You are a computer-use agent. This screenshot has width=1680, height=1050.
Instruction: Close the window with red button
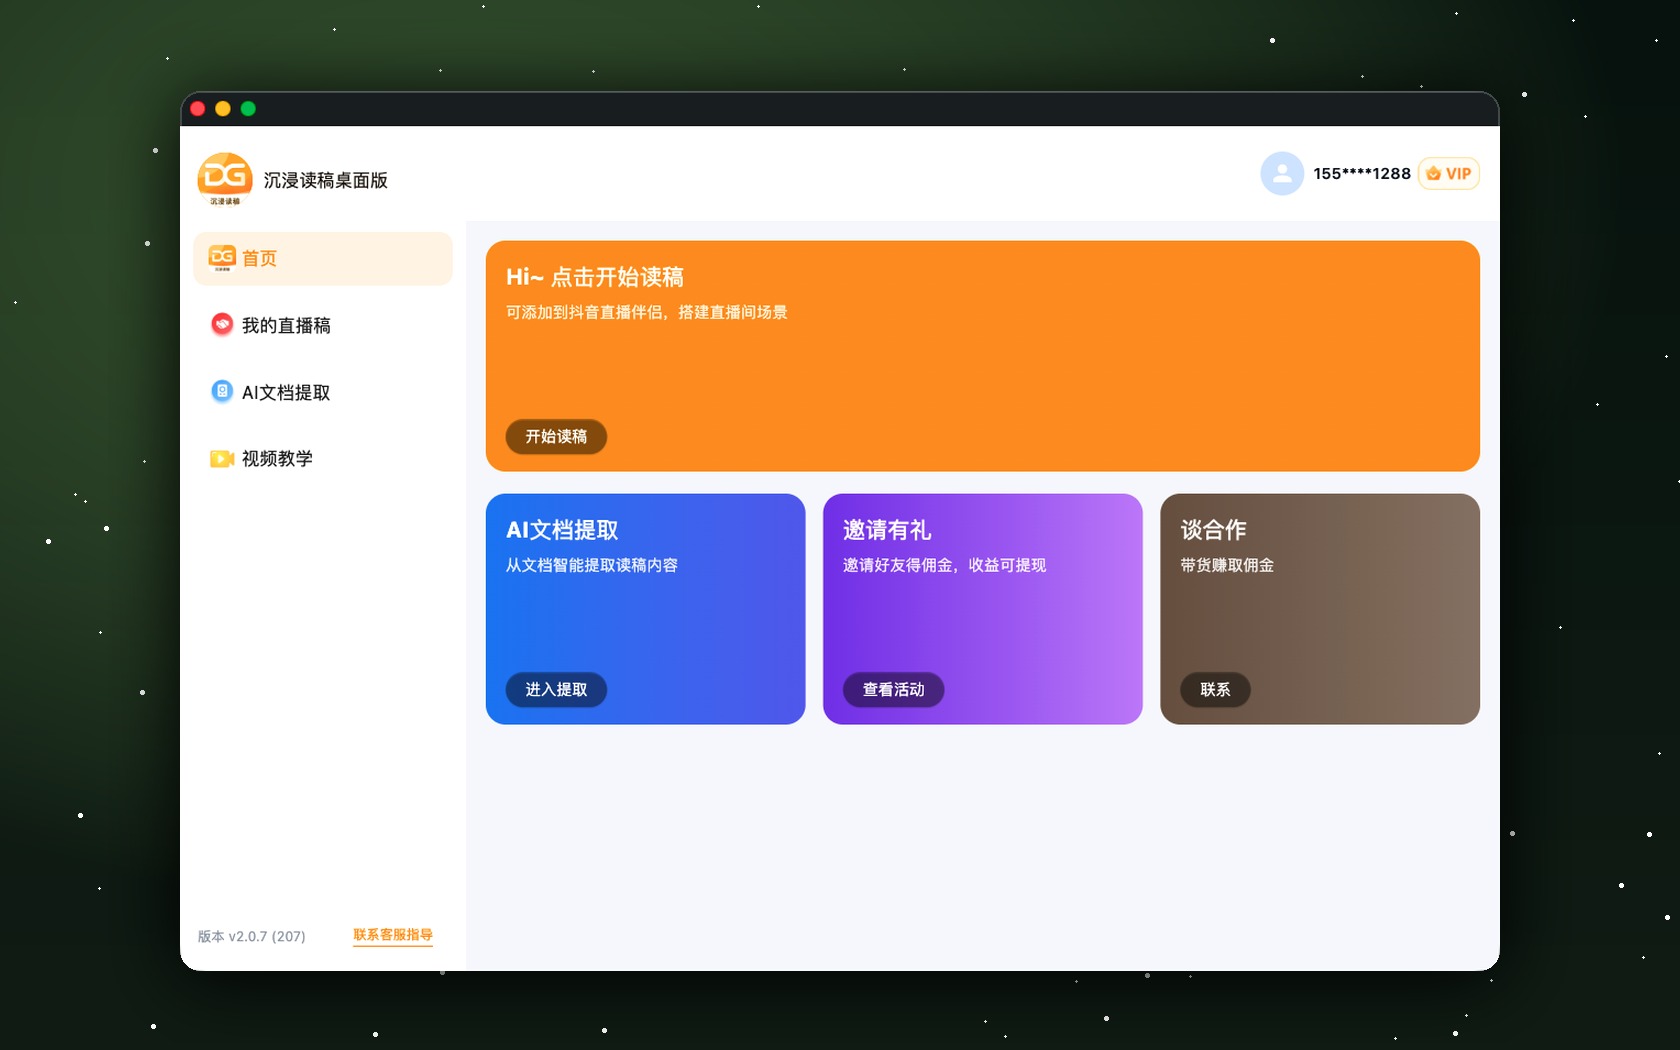(198, 109)
